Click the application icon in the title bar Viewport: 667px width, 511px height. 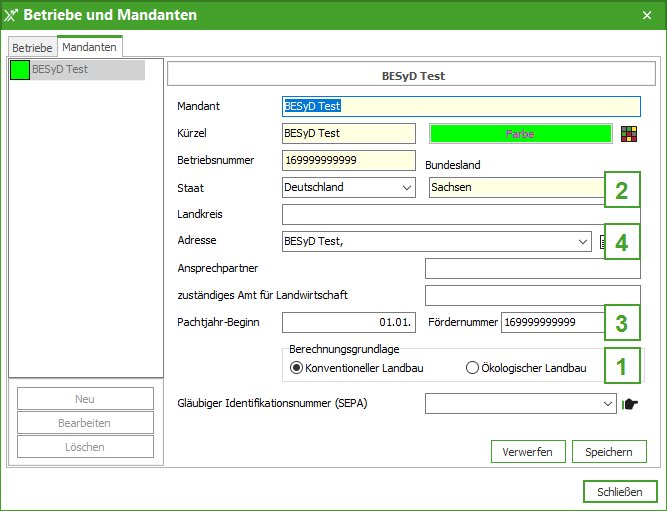point(12,15)
